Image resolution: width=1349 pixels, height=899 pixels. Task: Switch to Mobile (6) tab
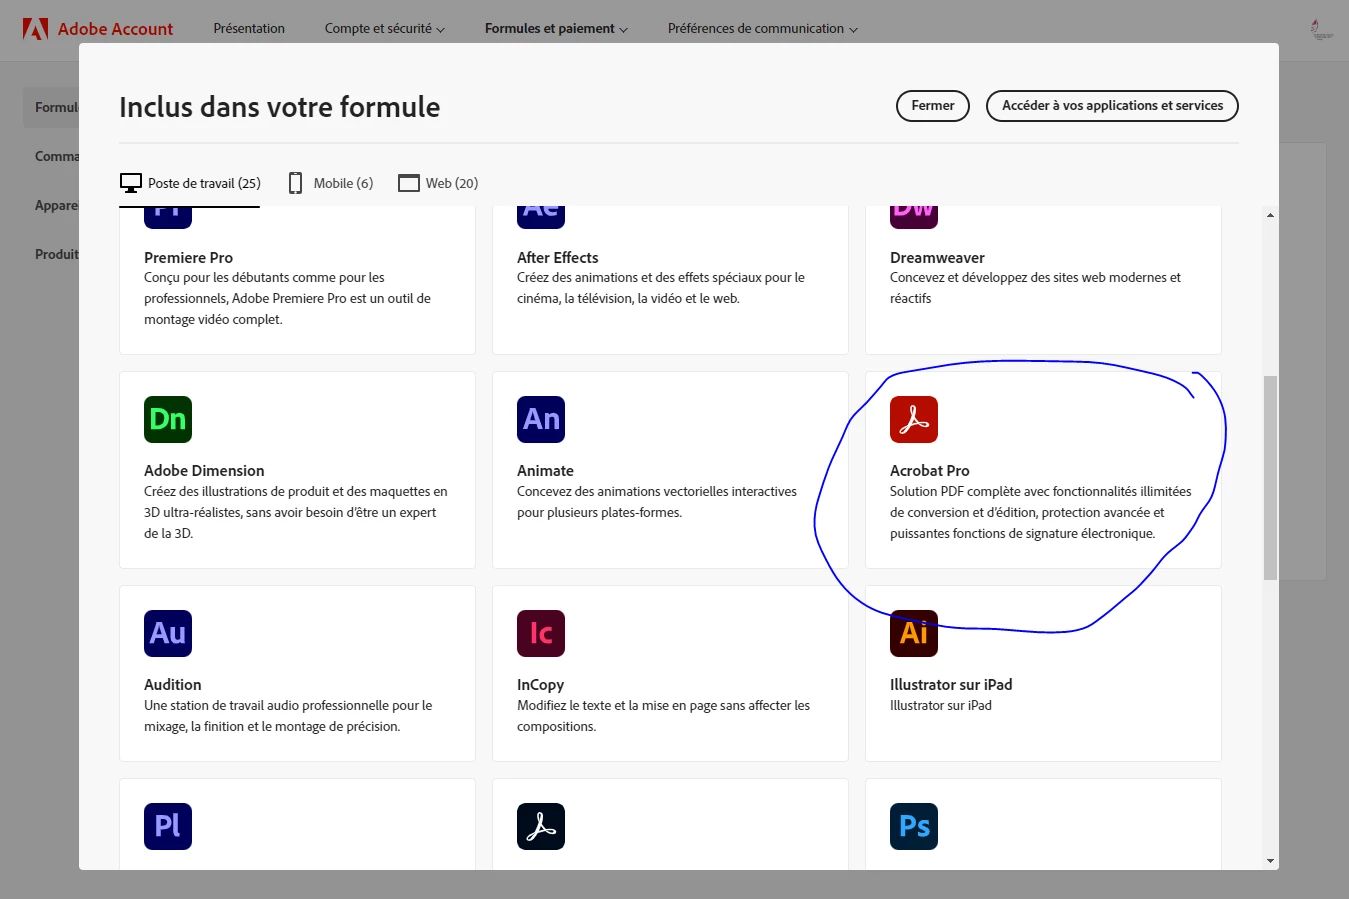[x=331, y=183]
